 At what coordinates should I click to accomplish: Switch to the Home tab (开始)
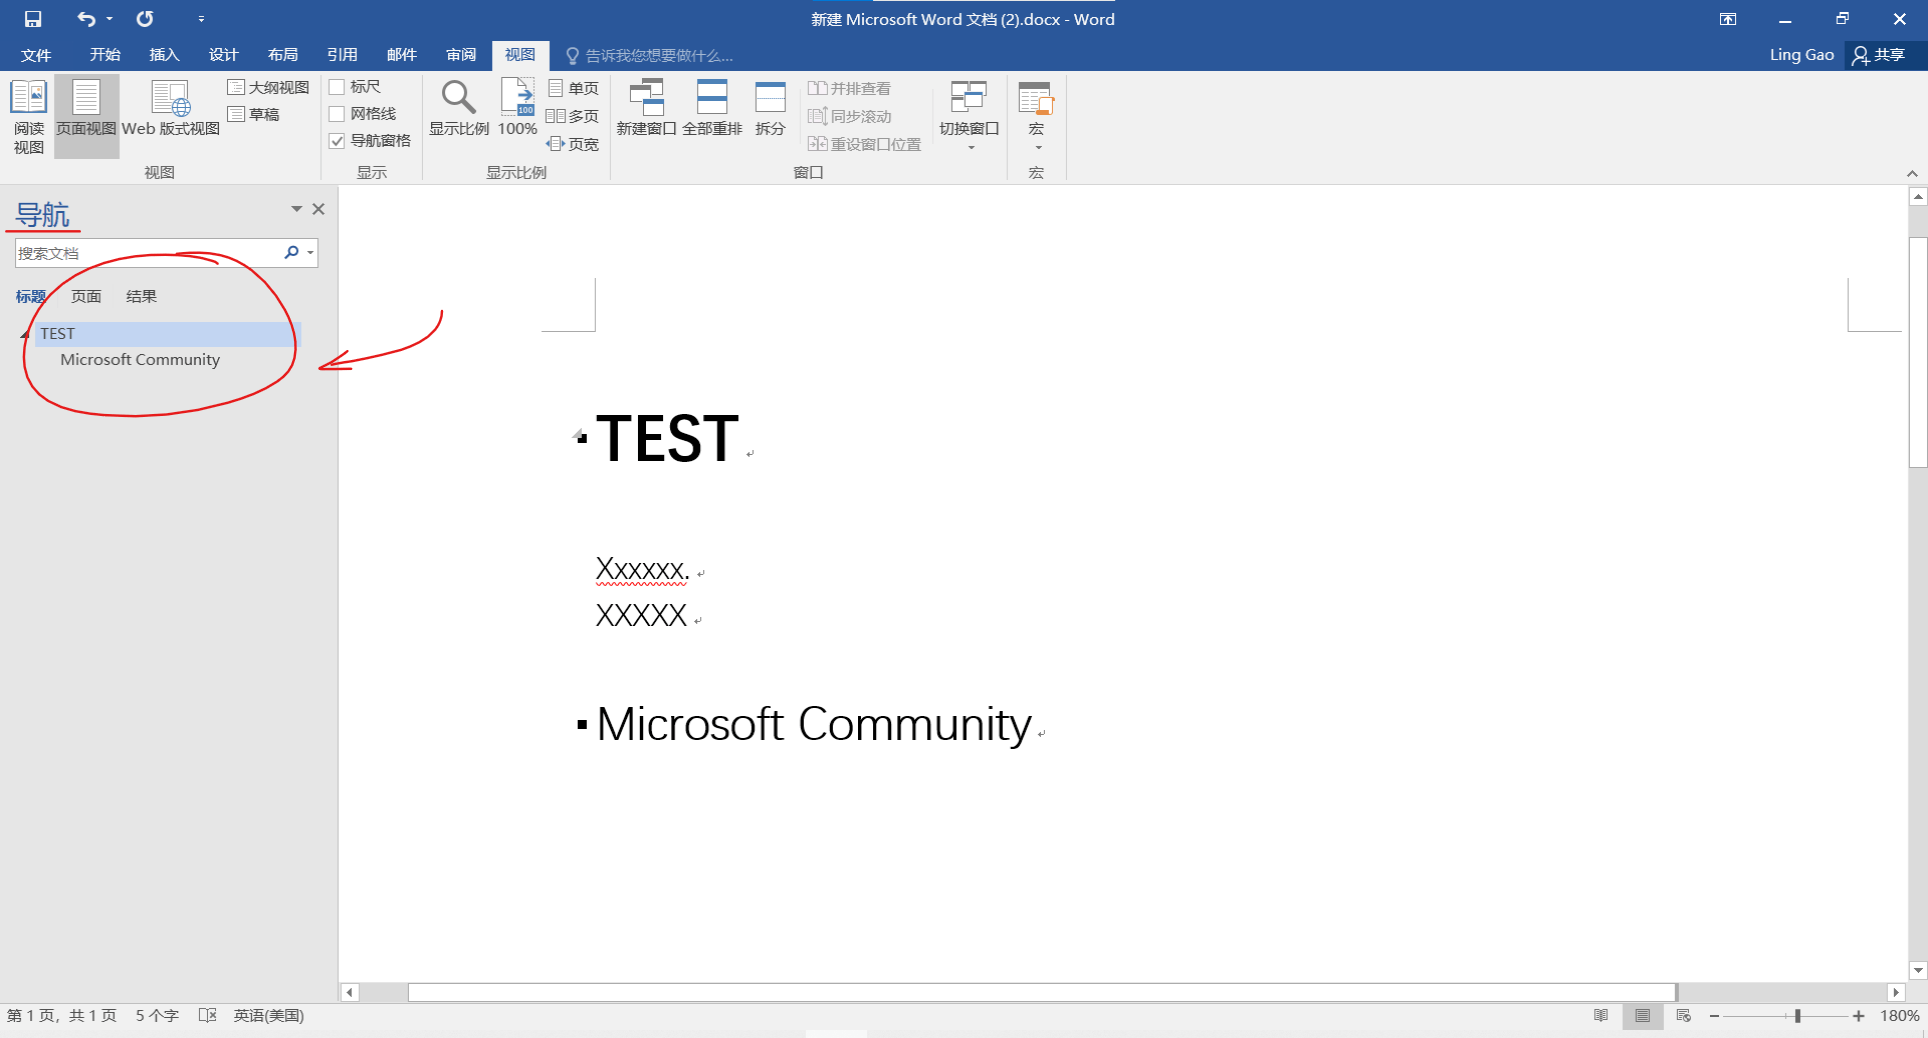(105, 55)
